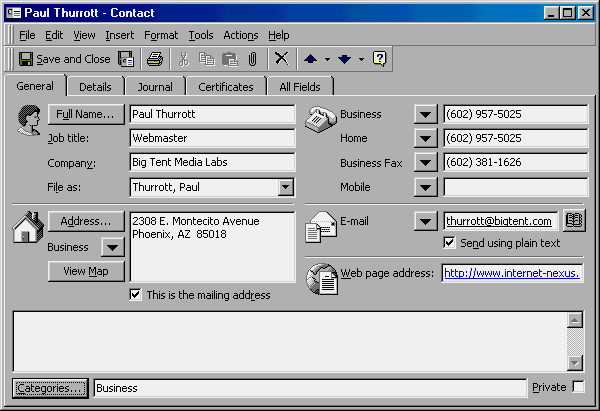Click inside the Mobile phone field

point(515,187)
